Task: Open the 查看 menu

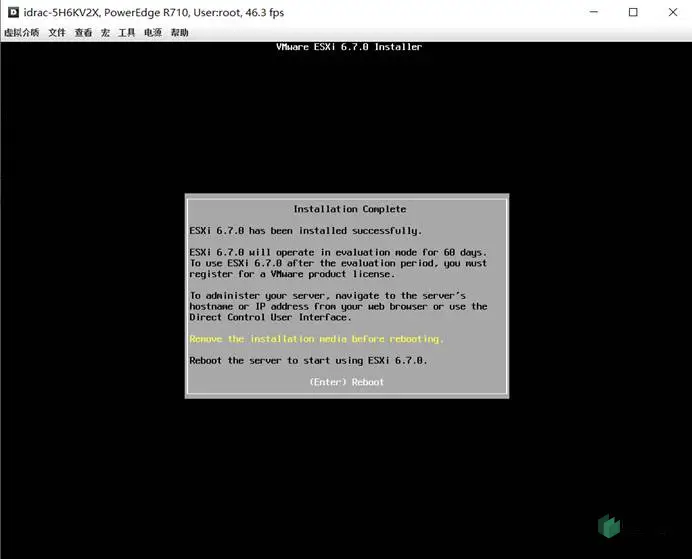Action: point(83,33)
